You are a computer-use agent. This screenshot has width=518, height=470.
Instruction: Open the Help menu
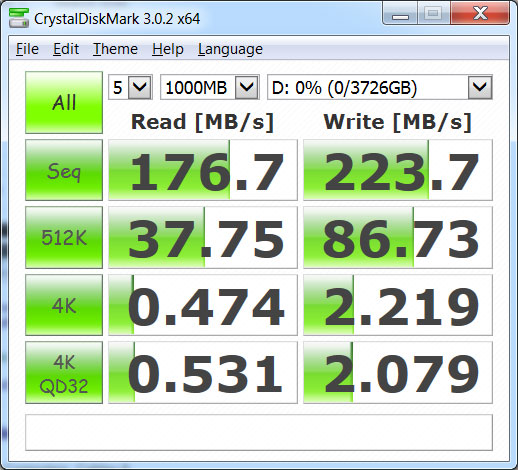[x=168, y=49]
